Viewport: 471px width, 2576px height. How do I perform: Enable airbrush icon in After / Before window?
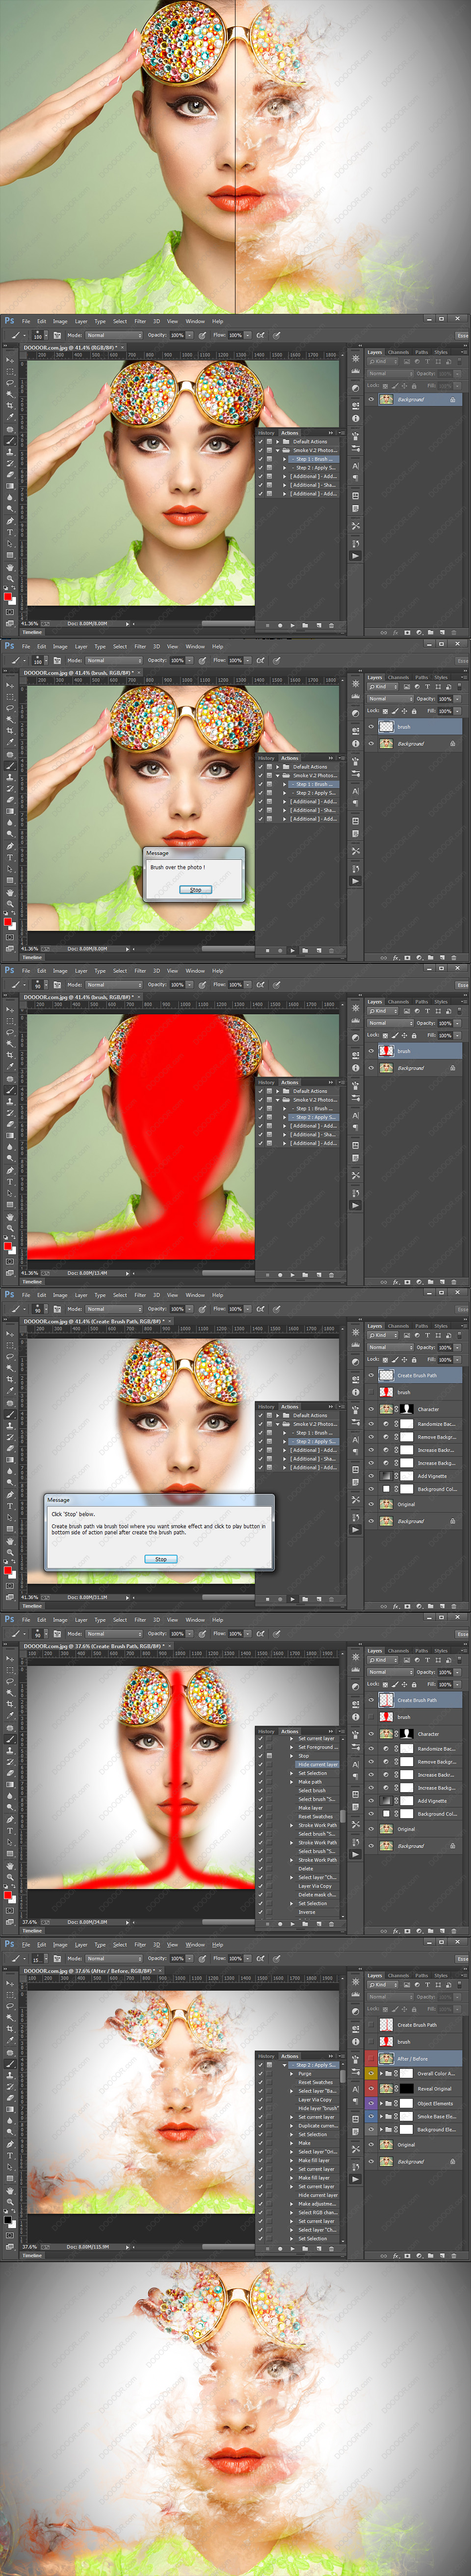[x=261, y=1958]
